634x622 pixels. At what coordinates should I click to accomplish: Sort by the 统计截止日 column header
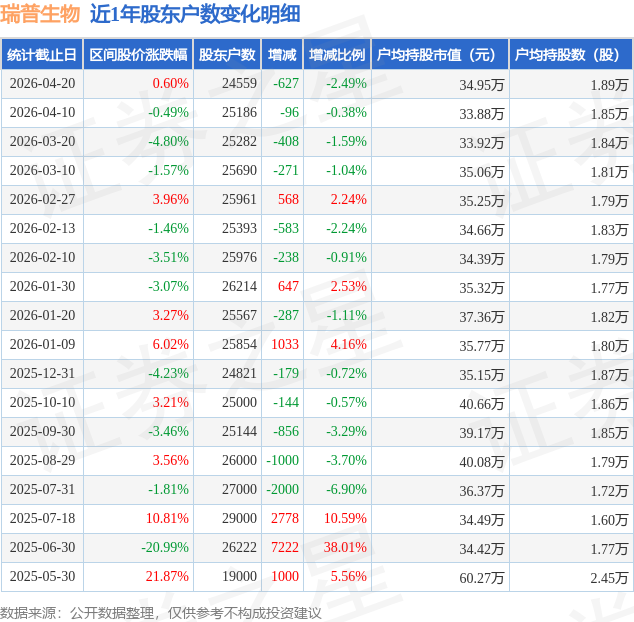point(42,55)
